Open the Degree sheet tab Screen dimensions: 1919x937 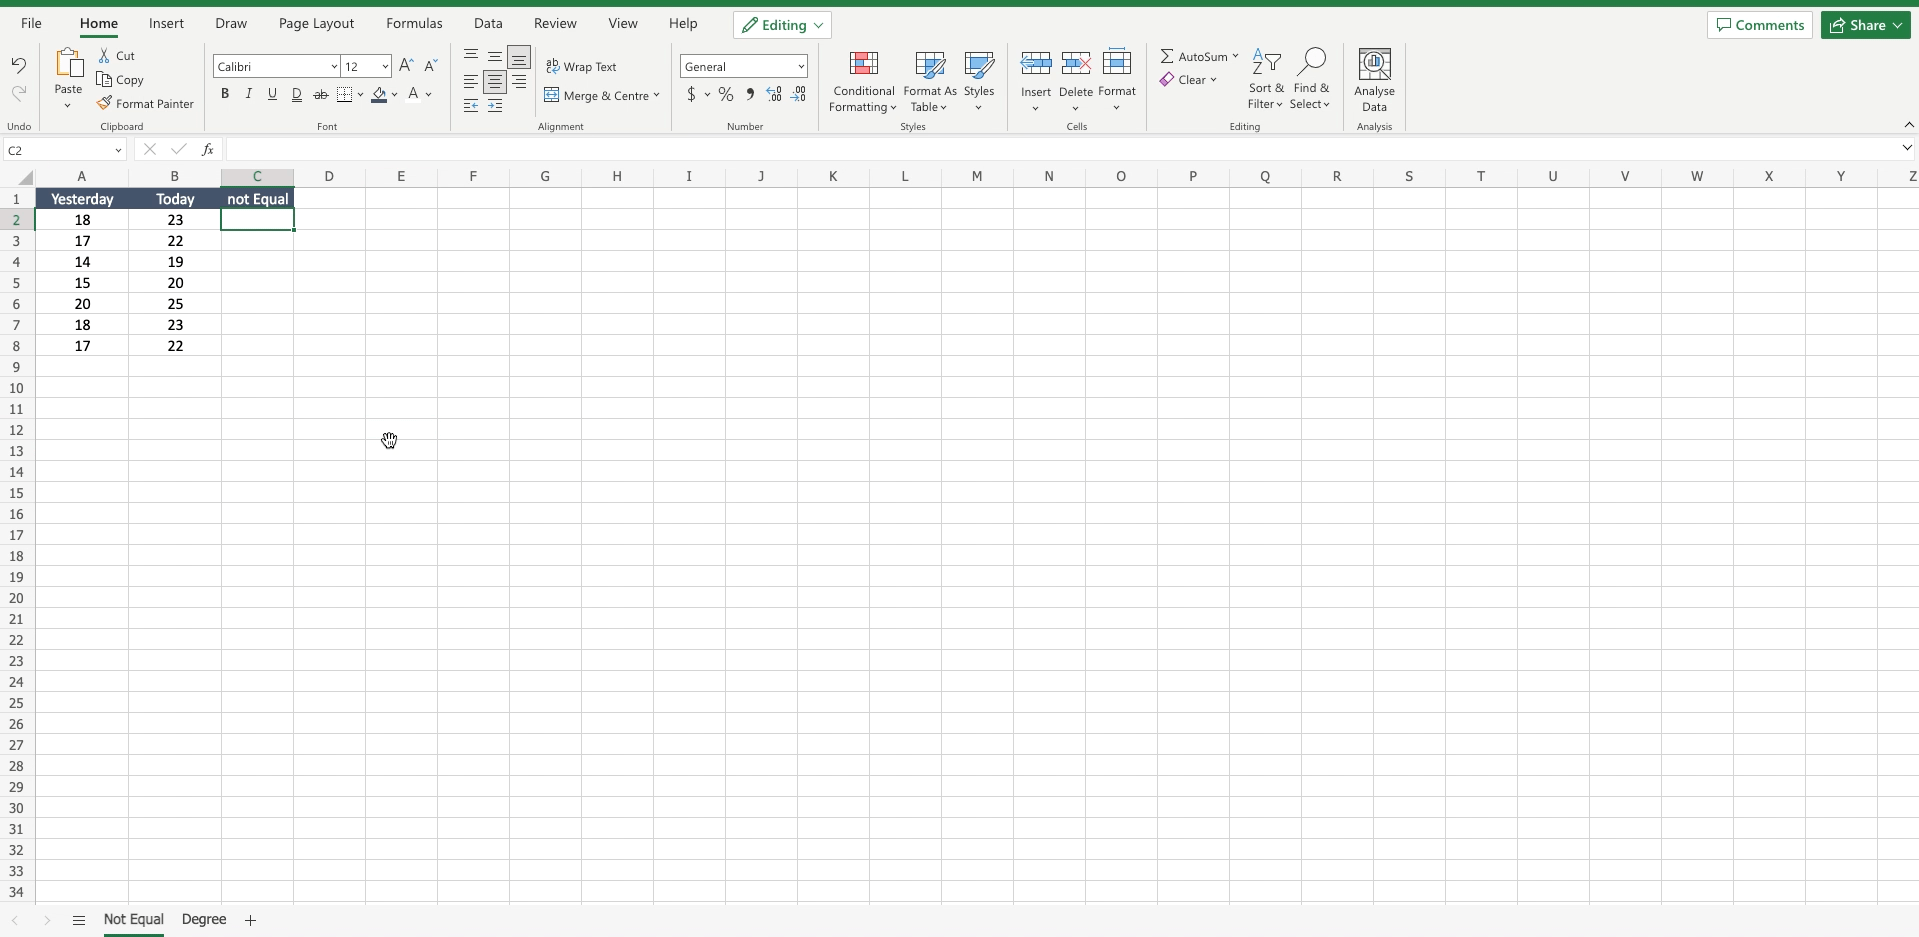pyautogui.click(x=204, y=919)
